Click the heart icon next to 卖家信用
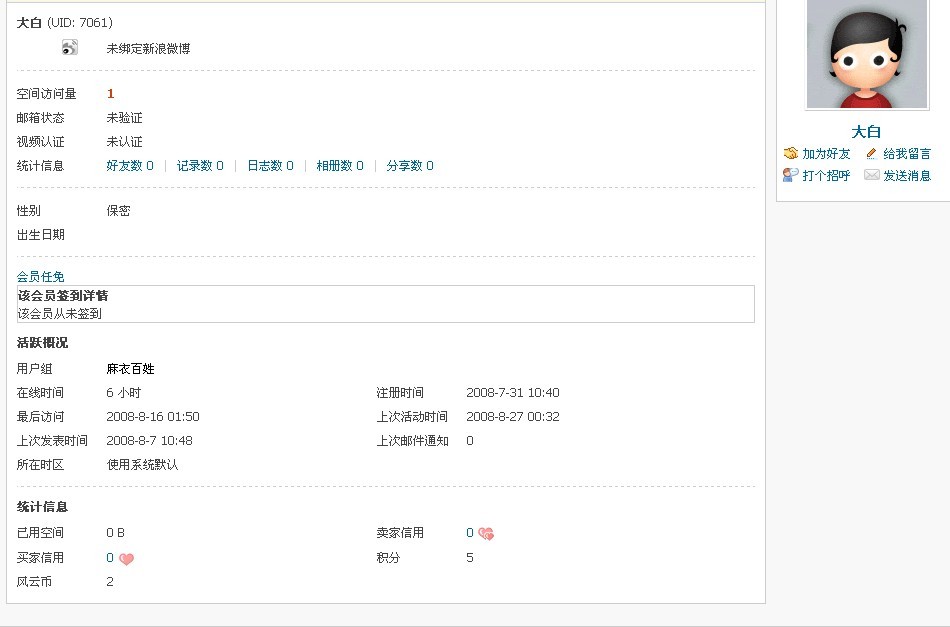This screenshot has width=950, height=627. 486,534
